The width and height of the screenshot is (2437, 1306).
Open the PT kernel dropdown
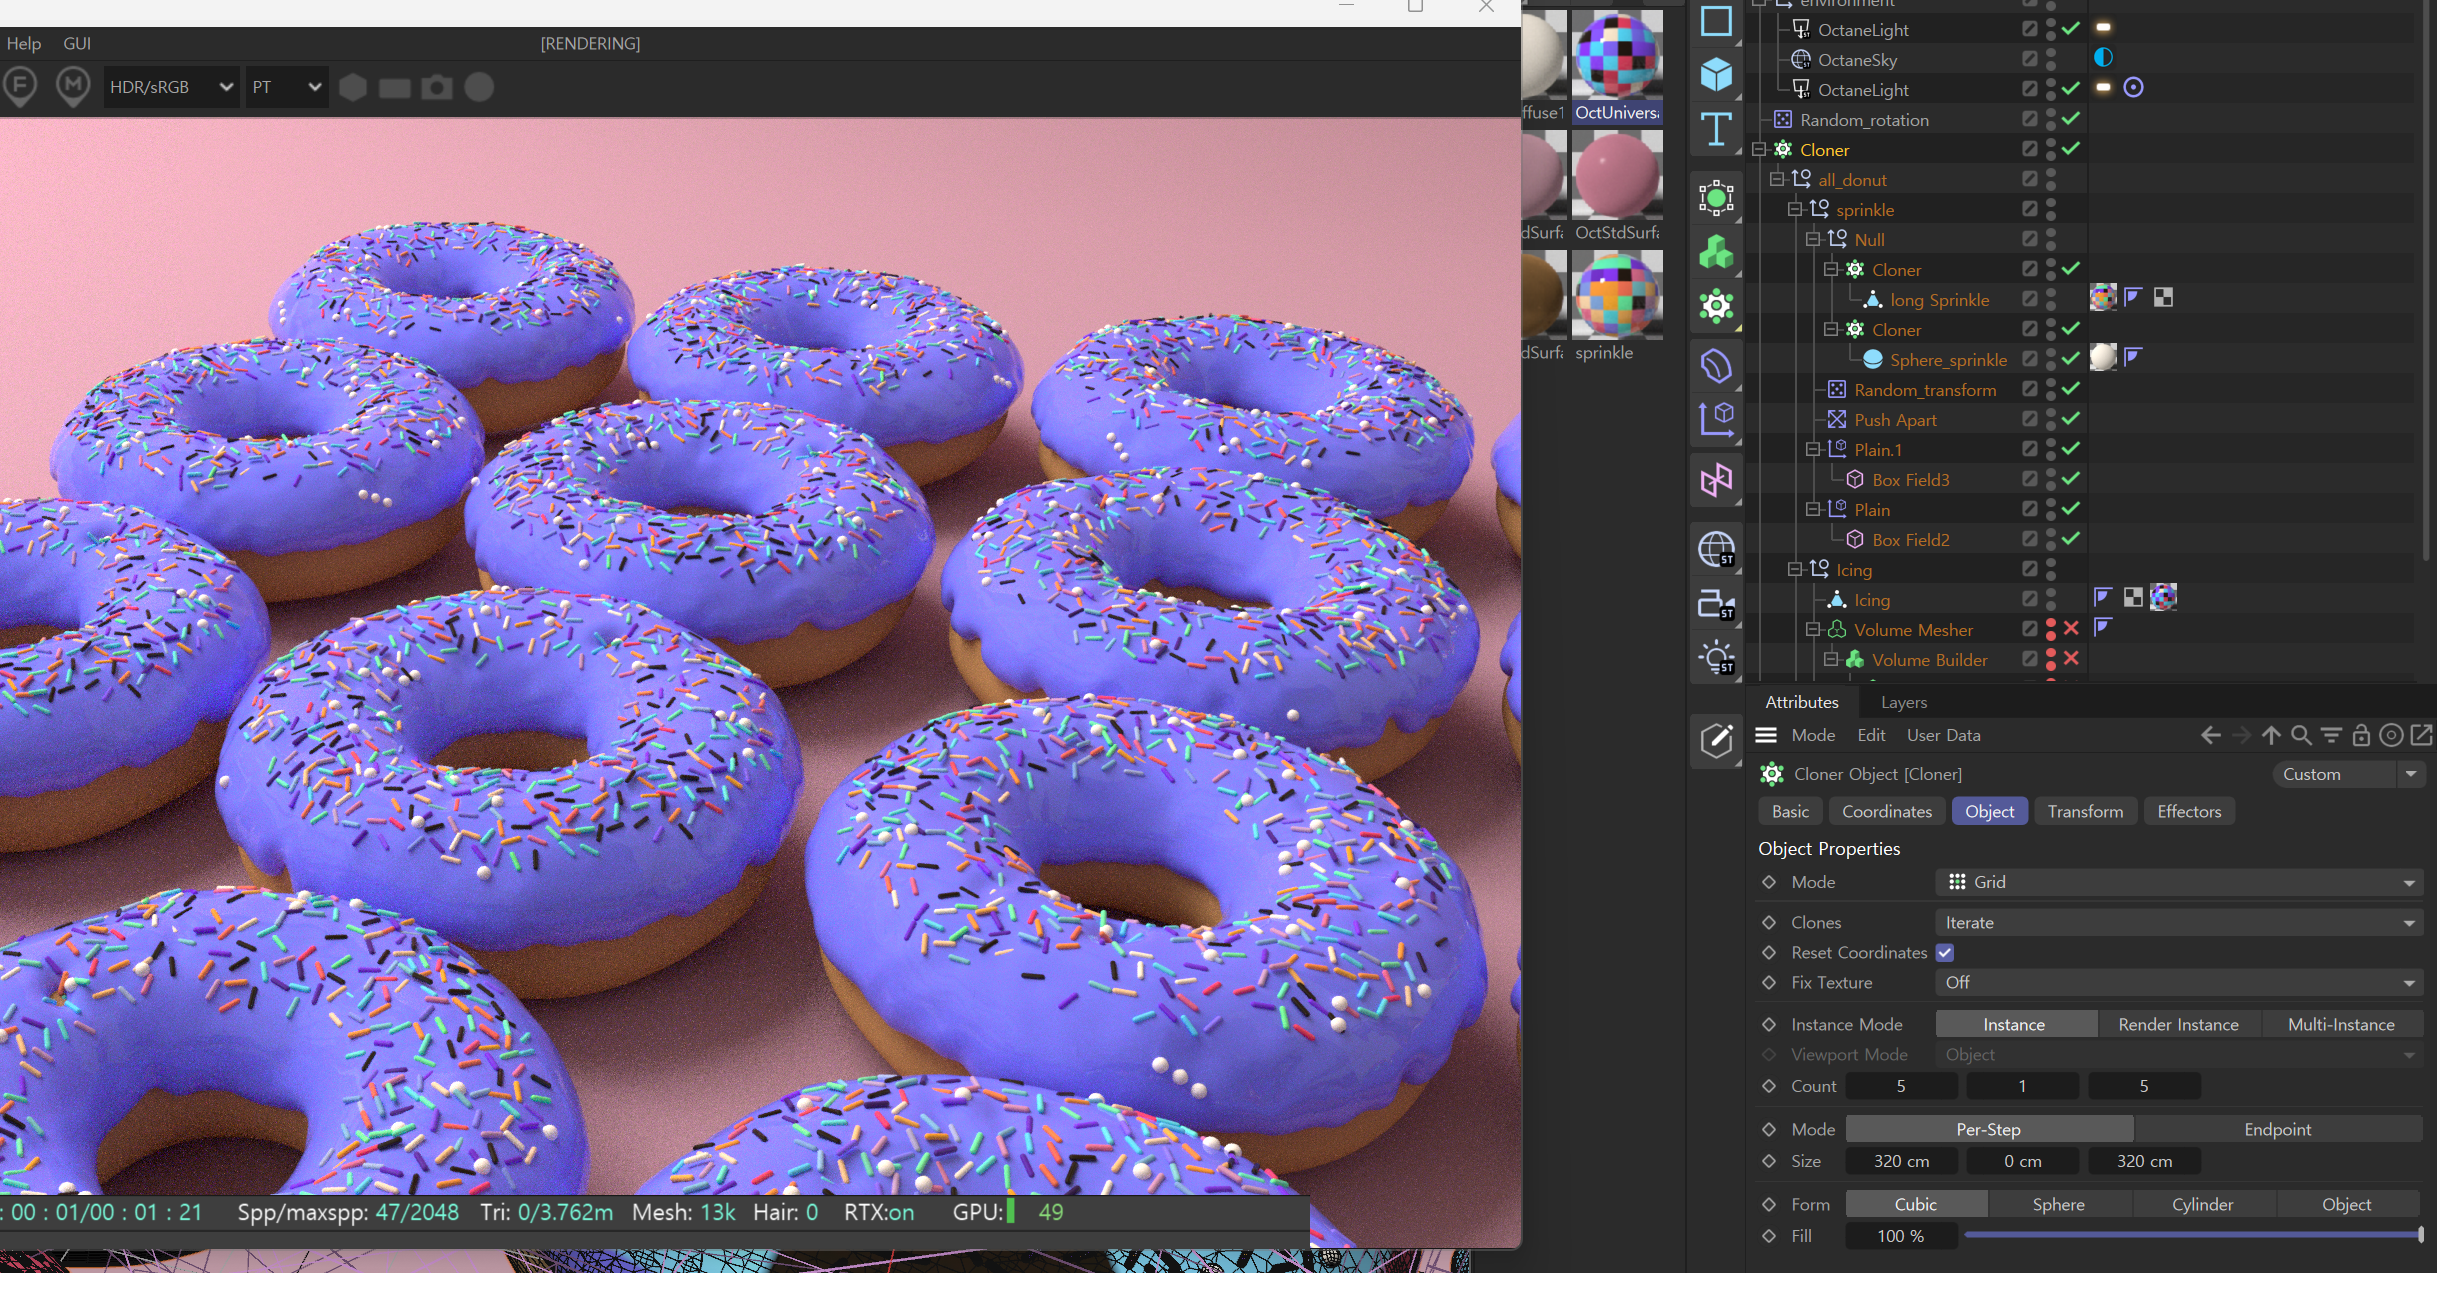coord(287,87)
